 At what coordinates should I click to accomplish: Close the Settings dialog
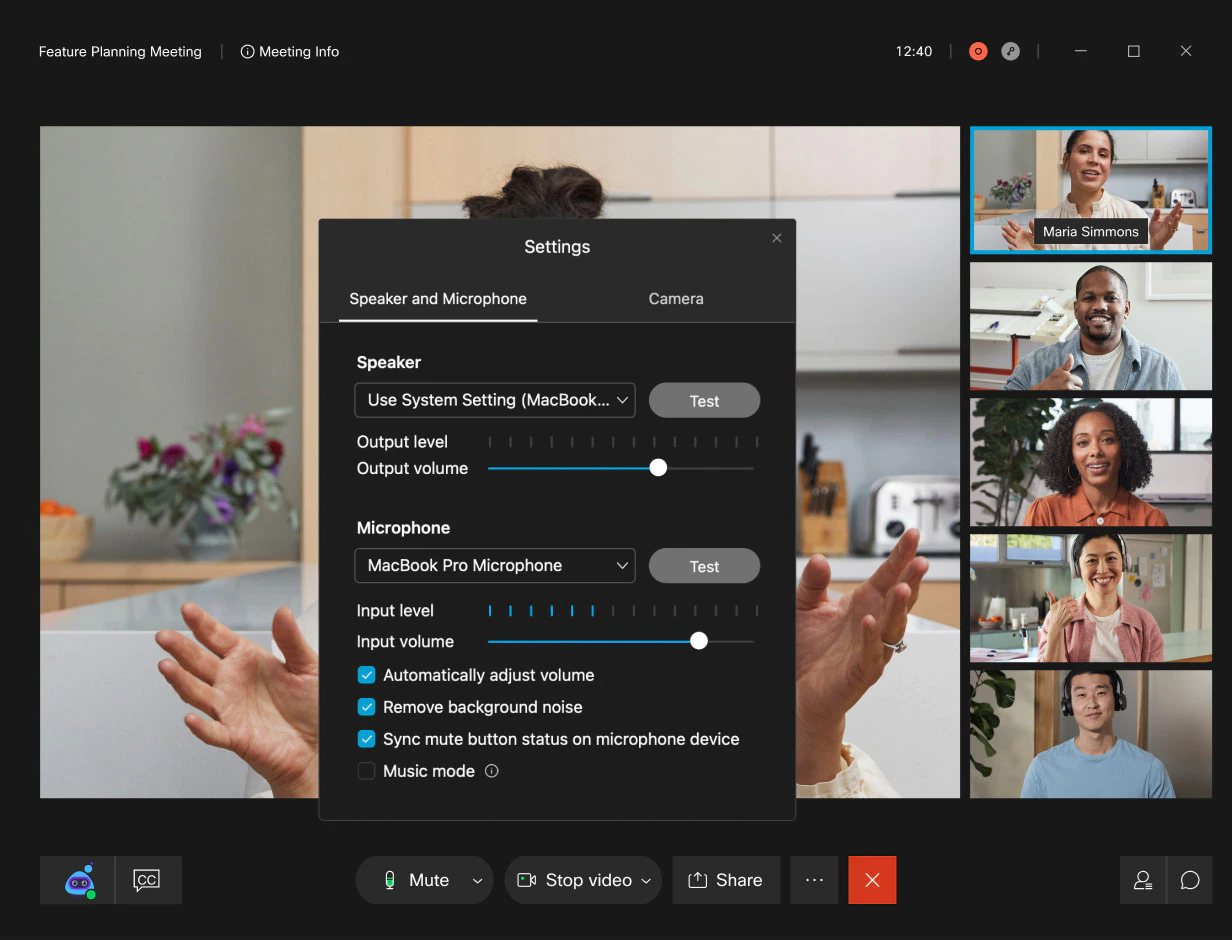point(776,238)
